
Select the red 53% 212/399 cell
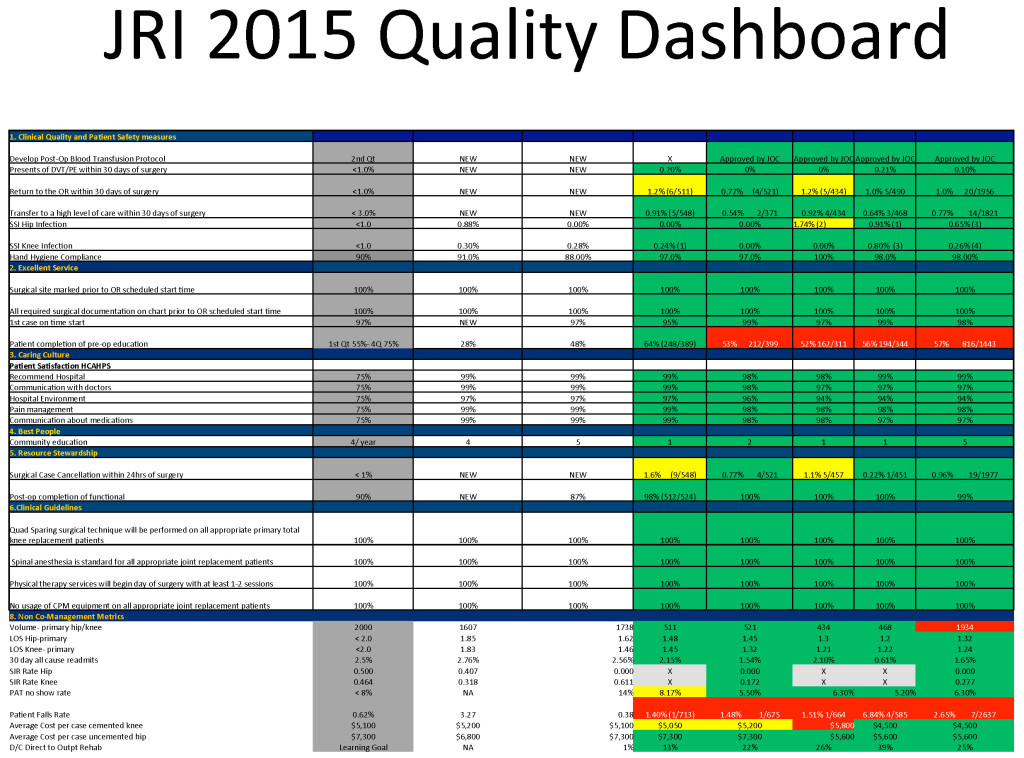pos(748,343)
